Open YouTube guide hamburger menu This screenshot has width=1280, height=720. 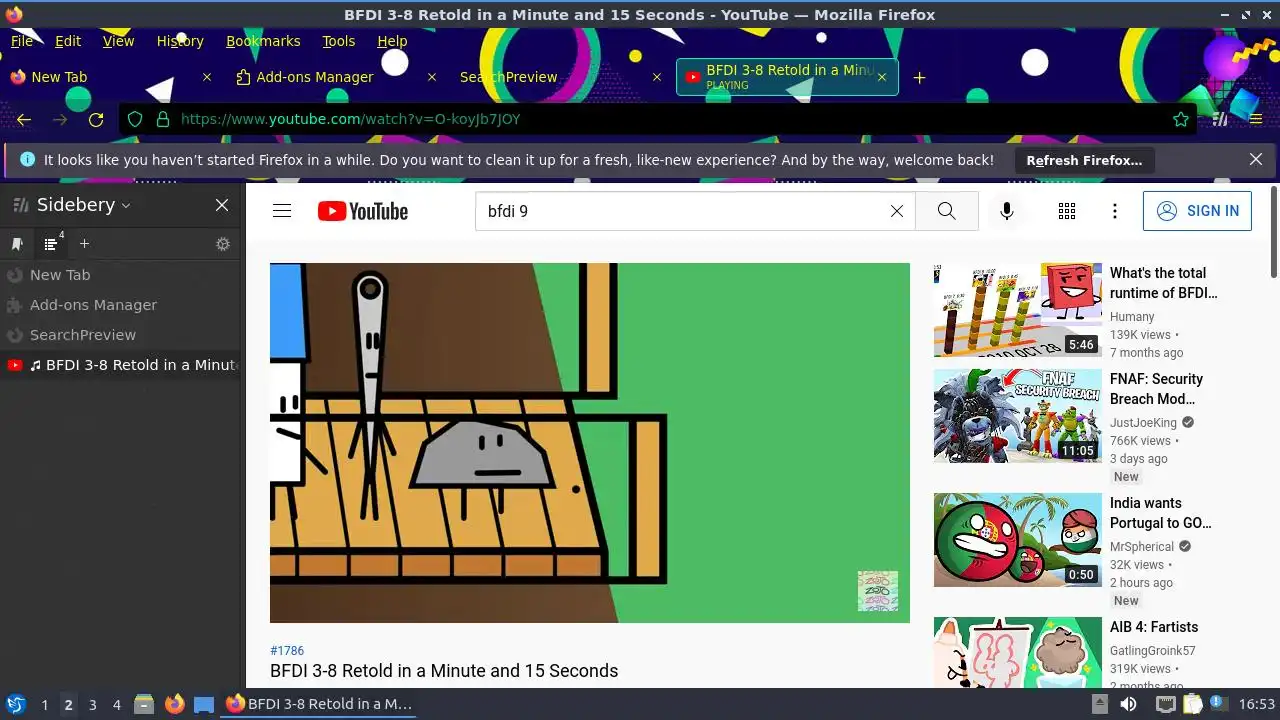[x=282, y=211]
